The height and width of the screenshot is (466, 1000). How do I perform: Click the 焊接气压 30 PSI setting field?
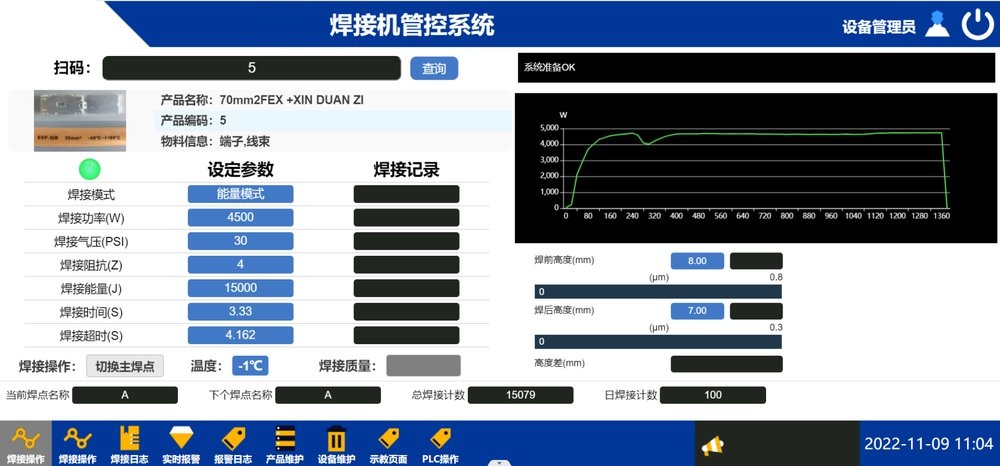(240, 241)
